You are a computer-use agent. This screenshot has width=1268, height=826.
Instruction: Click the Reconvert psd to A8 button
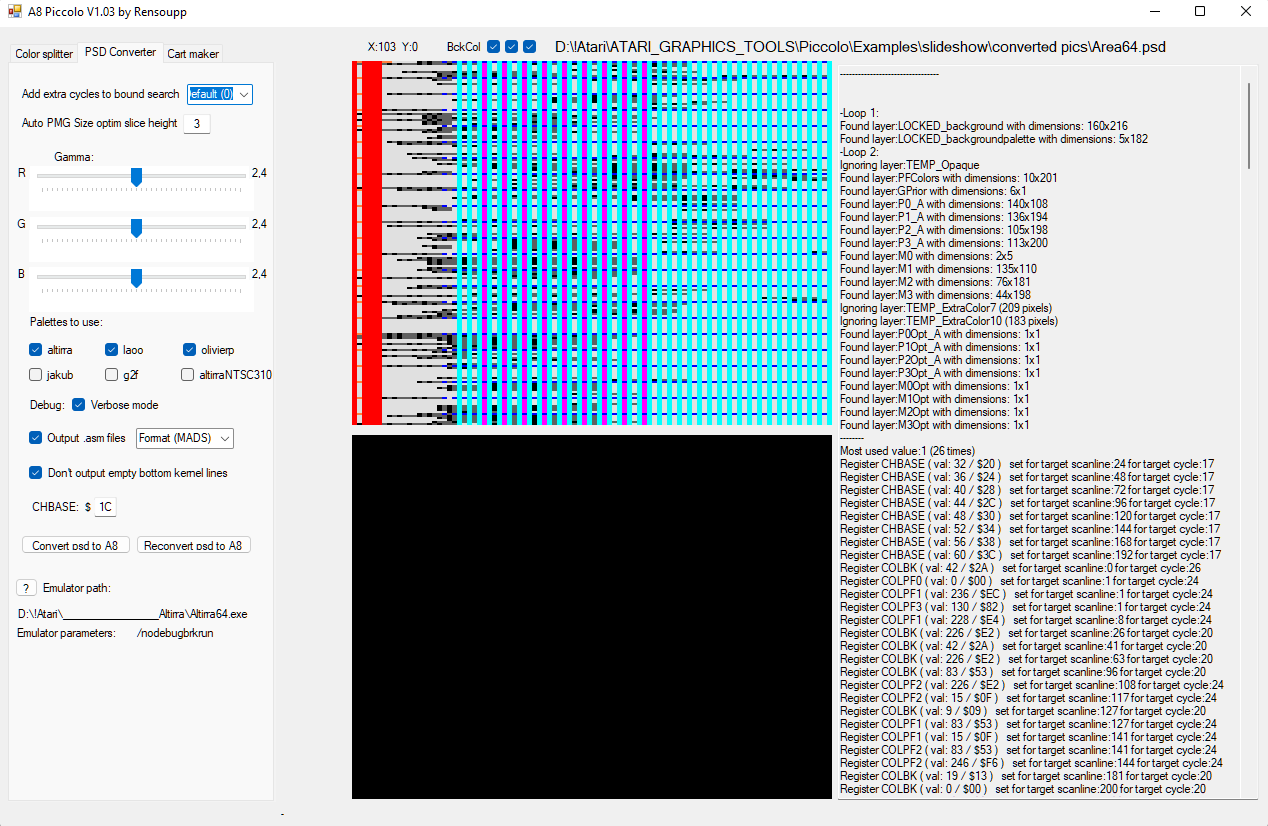pyautogui.click(x=193, y=546)
